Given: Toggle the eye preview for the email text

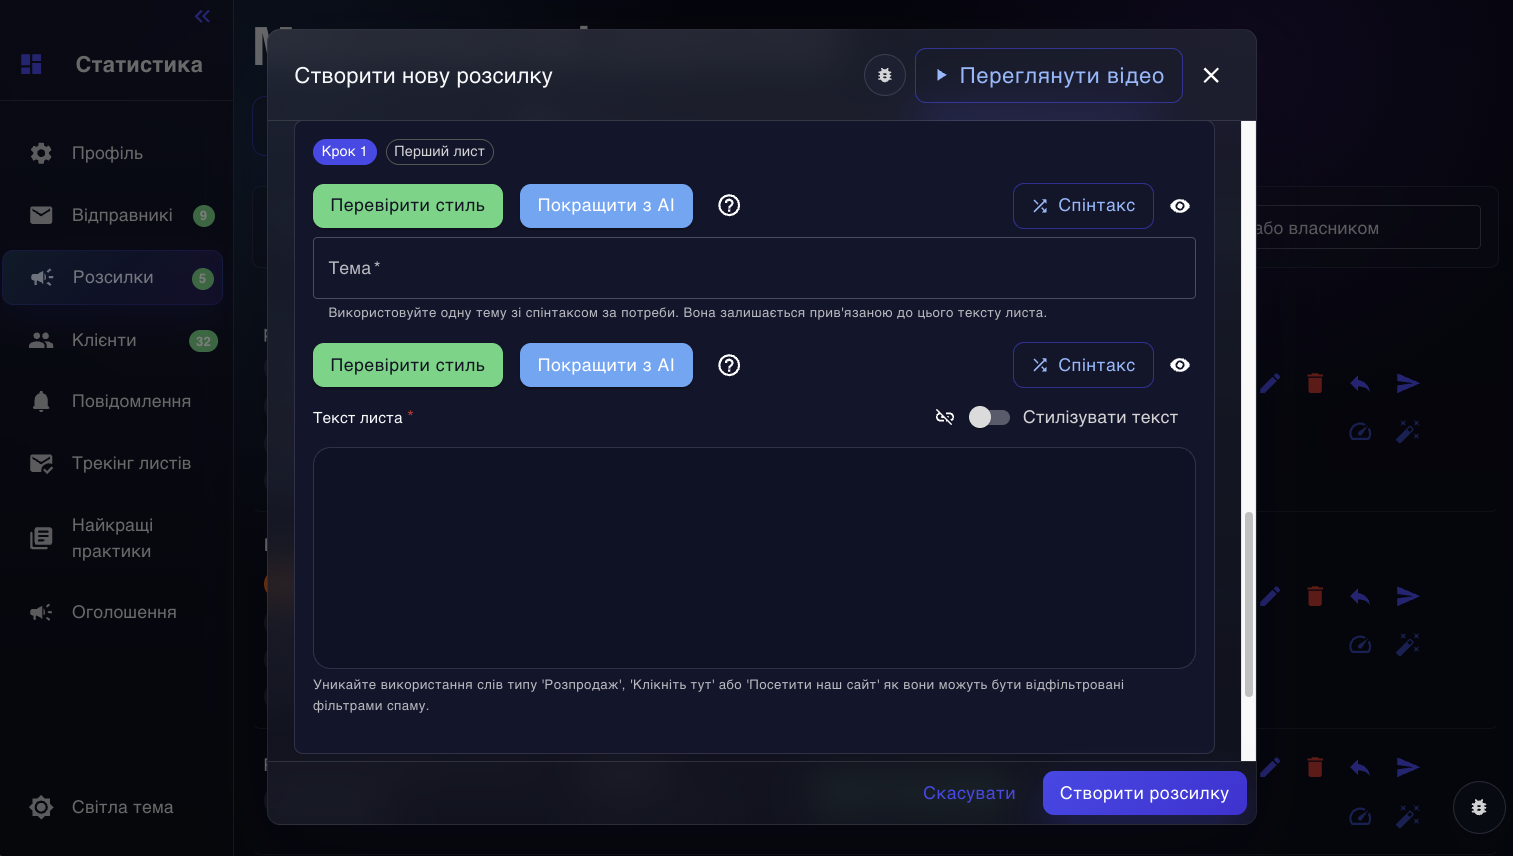Looking at the screenshot, I should 1180,365.
